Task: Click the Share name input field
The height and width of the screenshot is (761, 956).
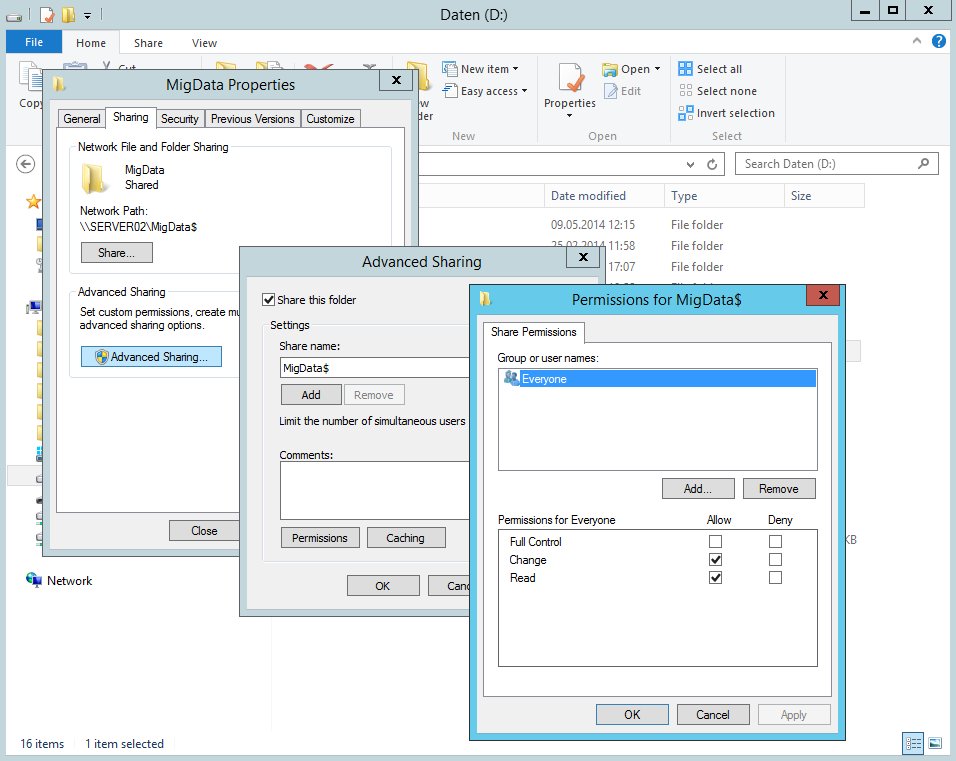Action: [x=375, y=368]
